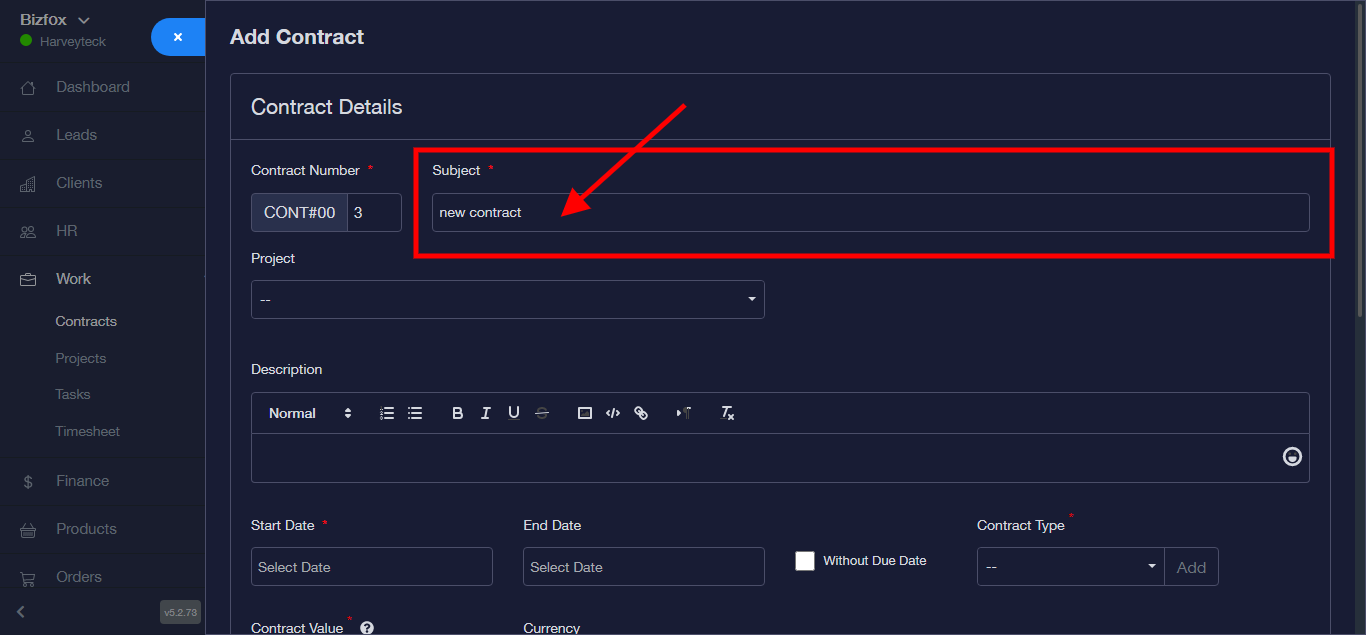Open Projects in the sidebar
The image size is (1366, 635).
click(x=81, y=358)
